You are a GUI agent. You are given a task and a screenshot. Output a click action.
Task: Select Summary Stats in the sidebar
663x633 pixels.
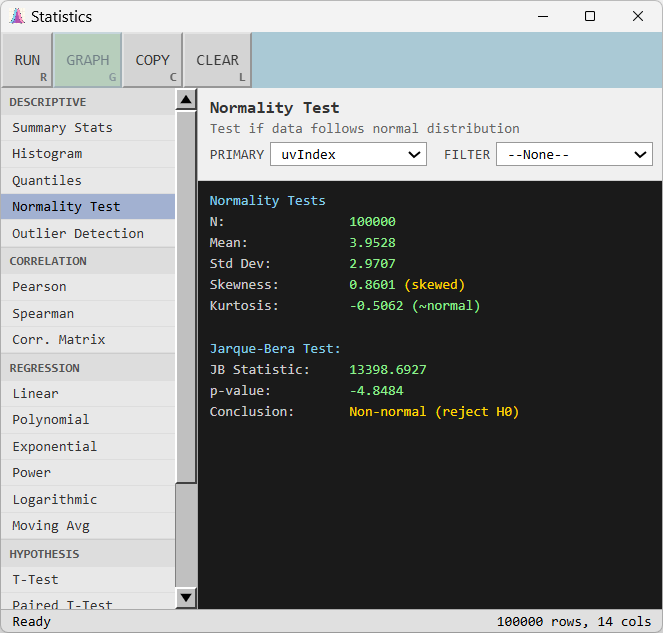62,128
